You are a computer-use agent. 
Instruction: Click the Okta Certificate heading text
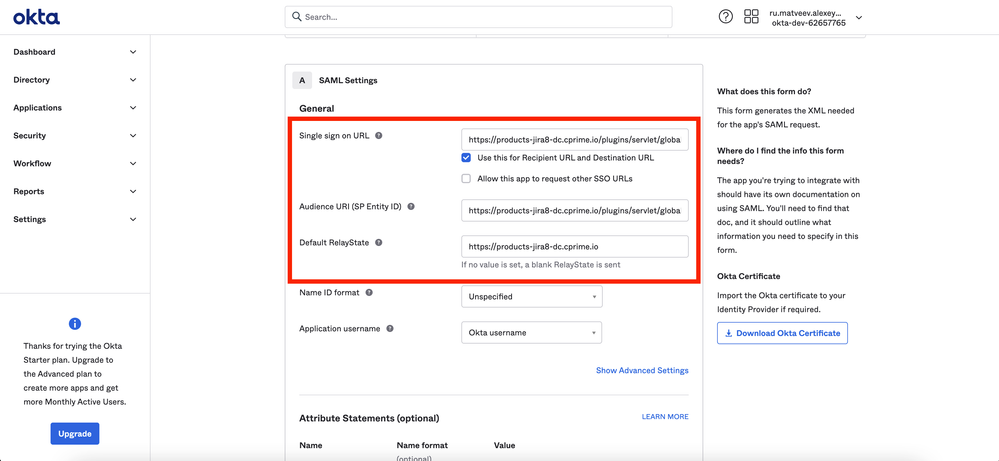click(749, 276)
